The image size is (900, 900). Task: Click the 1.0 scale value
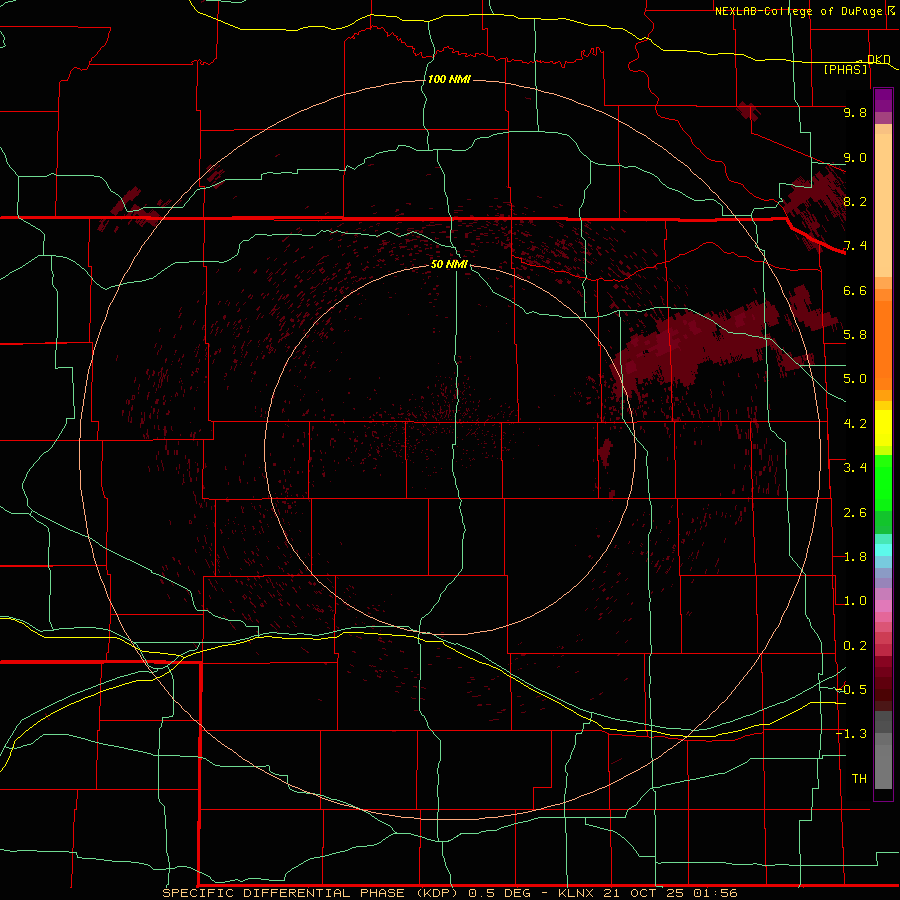[x=855, y=601]
